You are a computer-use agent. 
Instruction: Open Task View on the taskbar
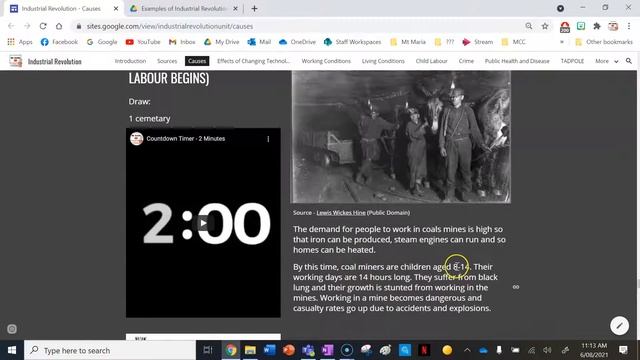point(208,350)
